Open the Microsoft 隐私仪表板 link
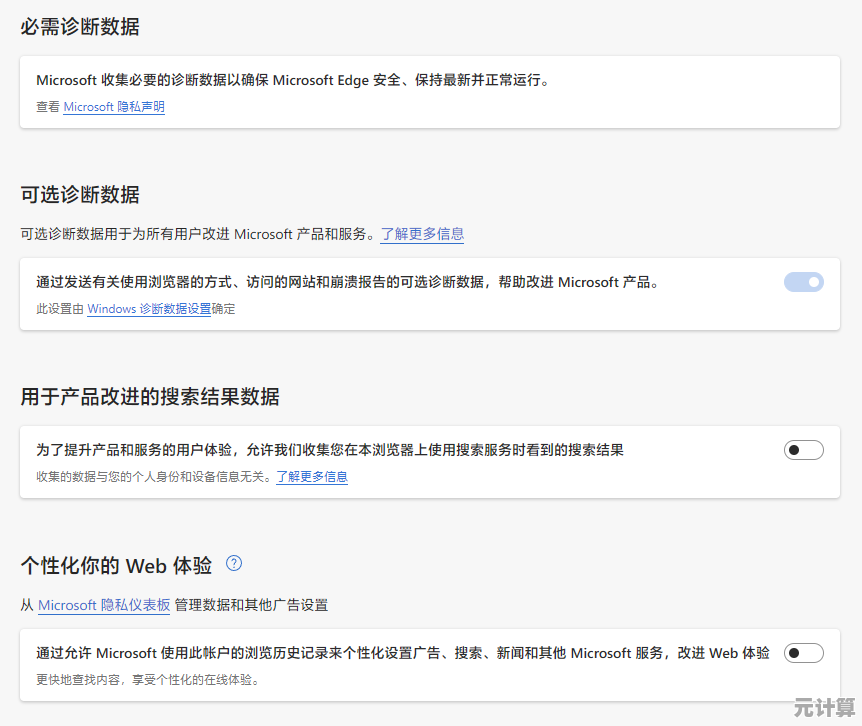This screenshot has height=726, width=862. click(x=104, y=605)
